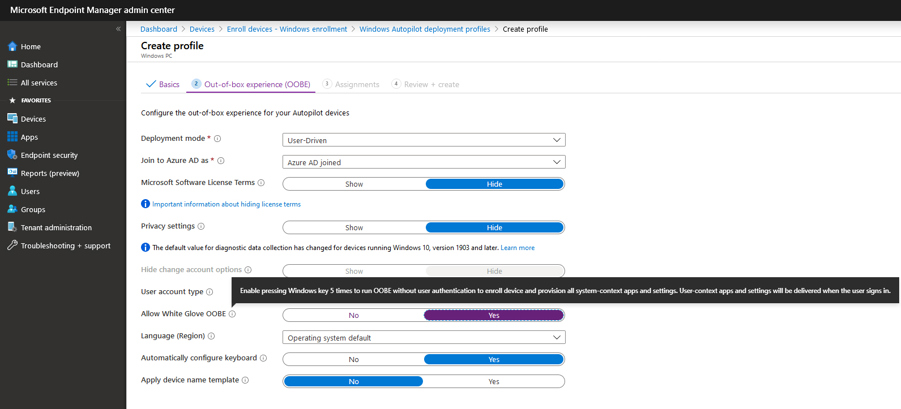The image size is (901, 409).
Task: Click the info icon next to Deployment mode
Action: point(218,139)
